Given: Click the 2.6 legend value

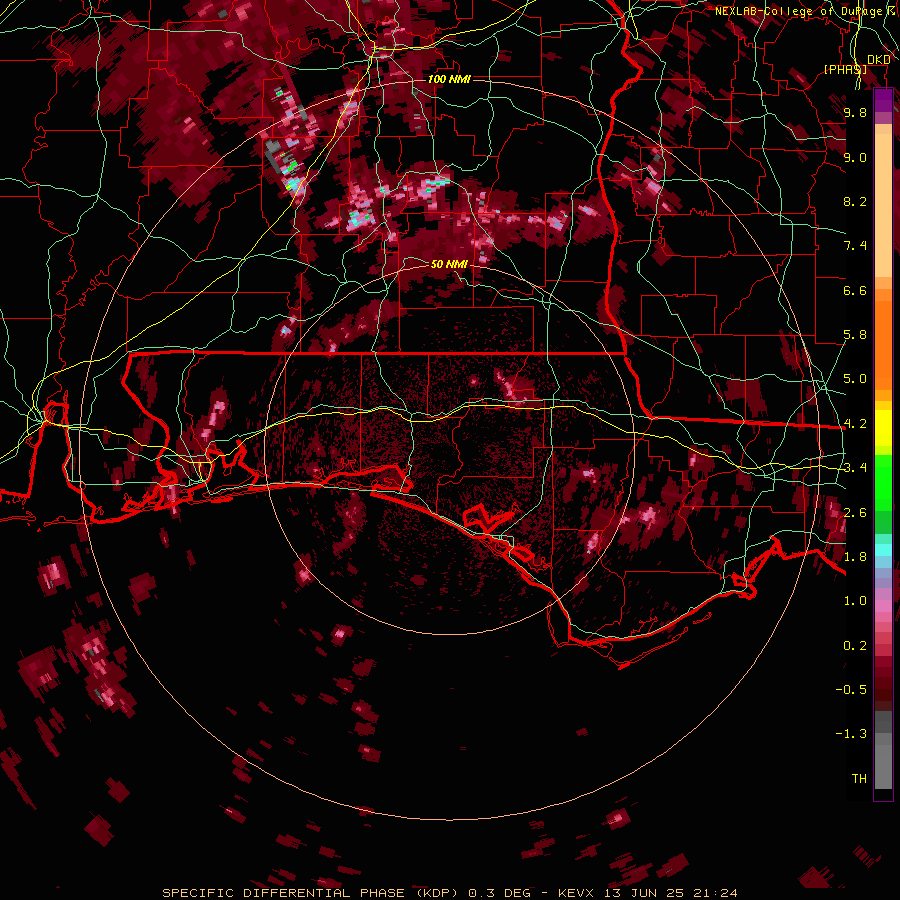Looking at the screenshot, I should [x=855, y=512].
